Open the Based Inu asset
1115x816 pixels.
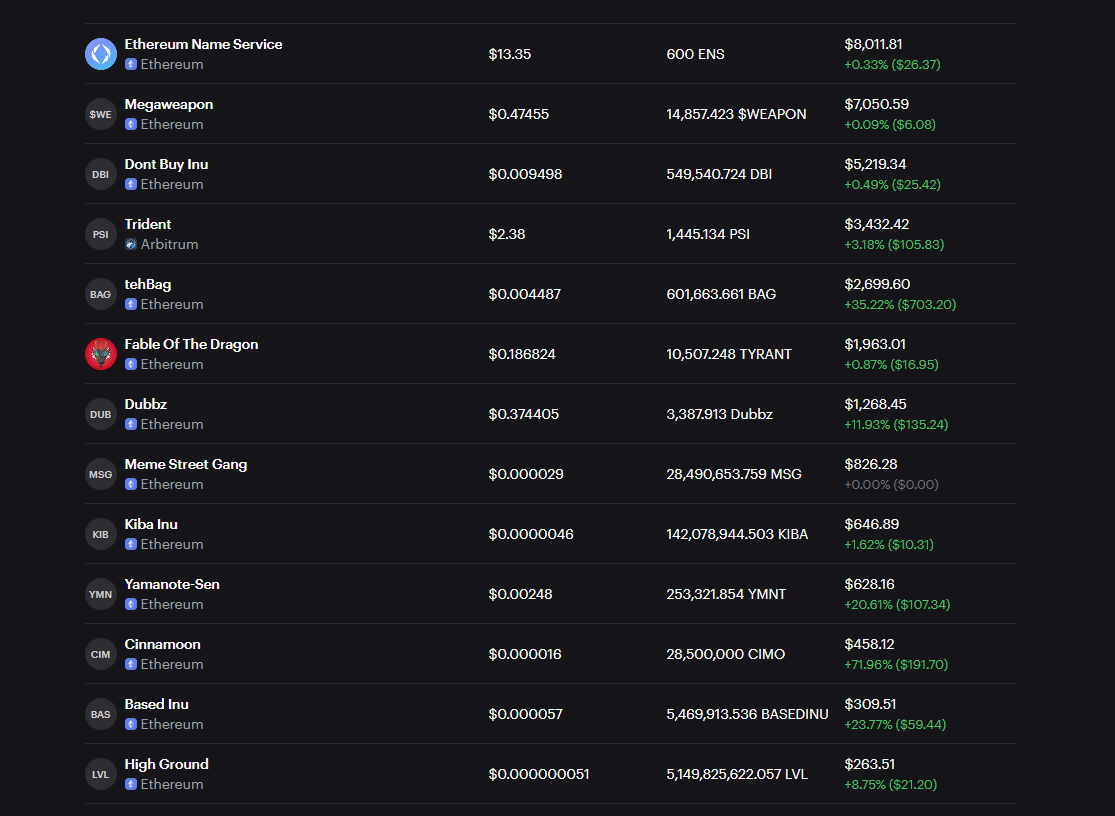point(550,714)
